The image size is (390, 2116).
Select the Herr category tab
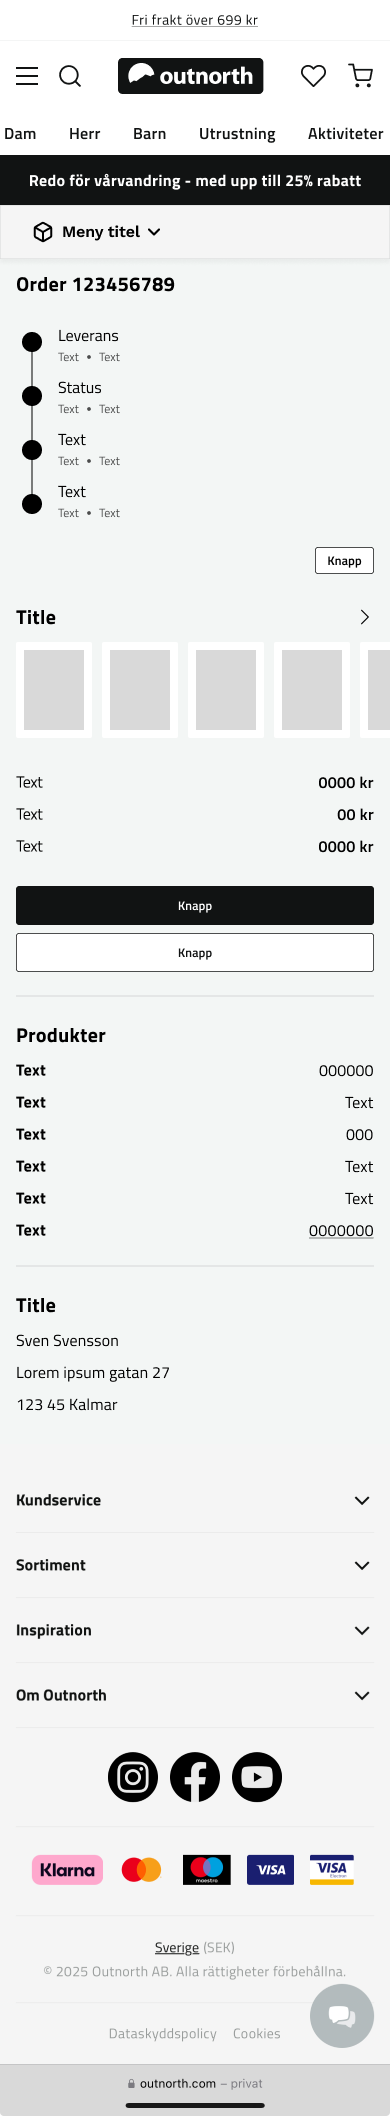coord(85,133)
